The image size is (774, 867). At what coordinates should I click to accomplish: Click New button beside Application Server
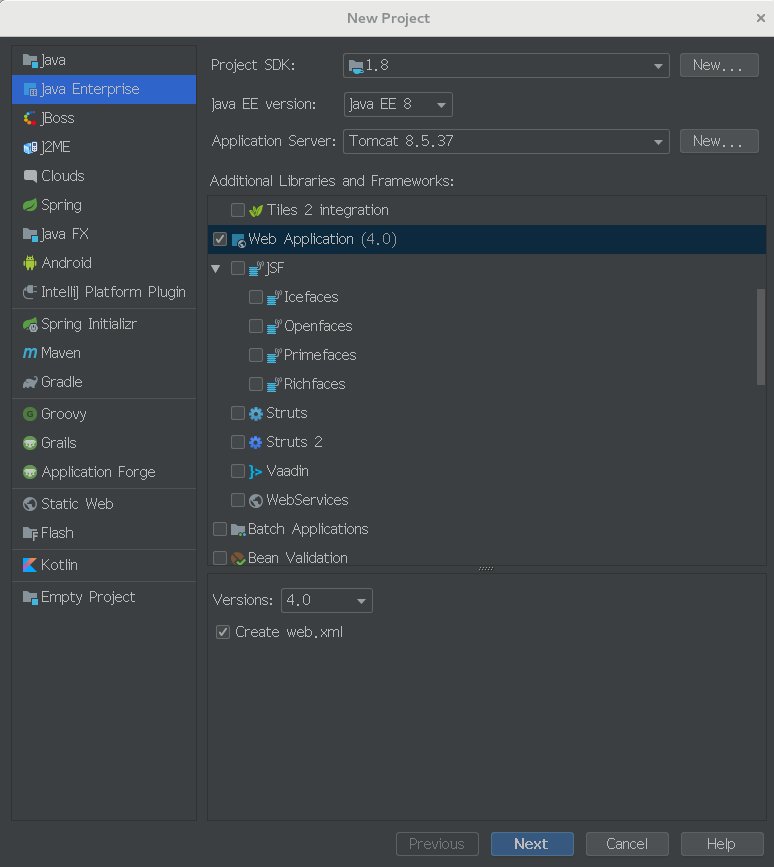click(719, 141)
